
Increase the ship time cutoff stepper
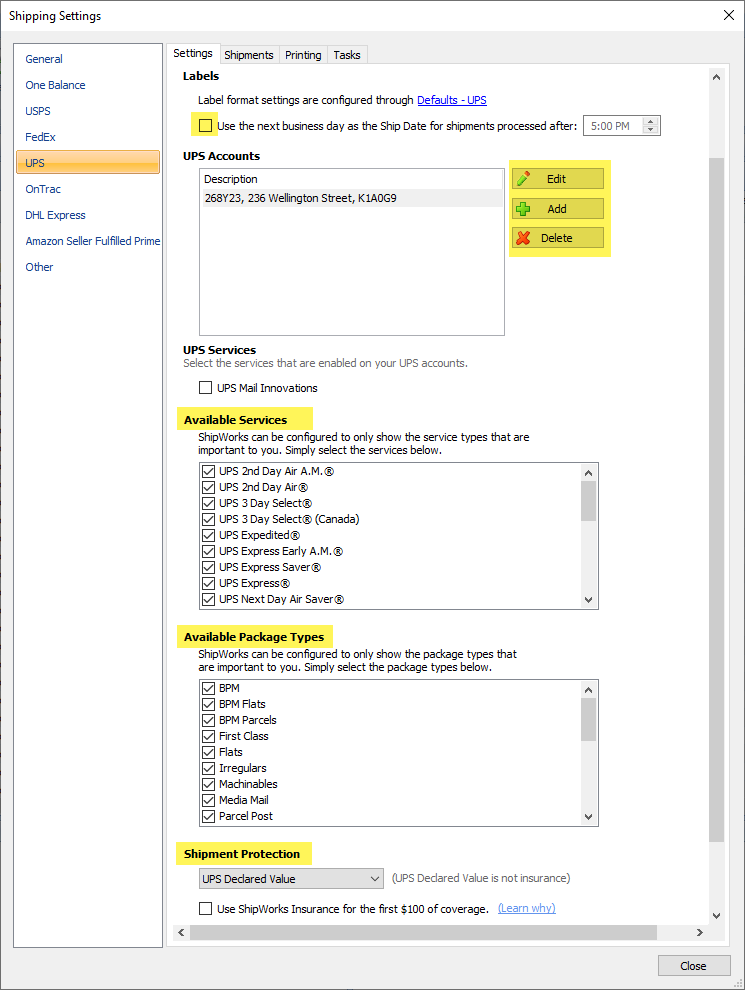tap(651, 121)
